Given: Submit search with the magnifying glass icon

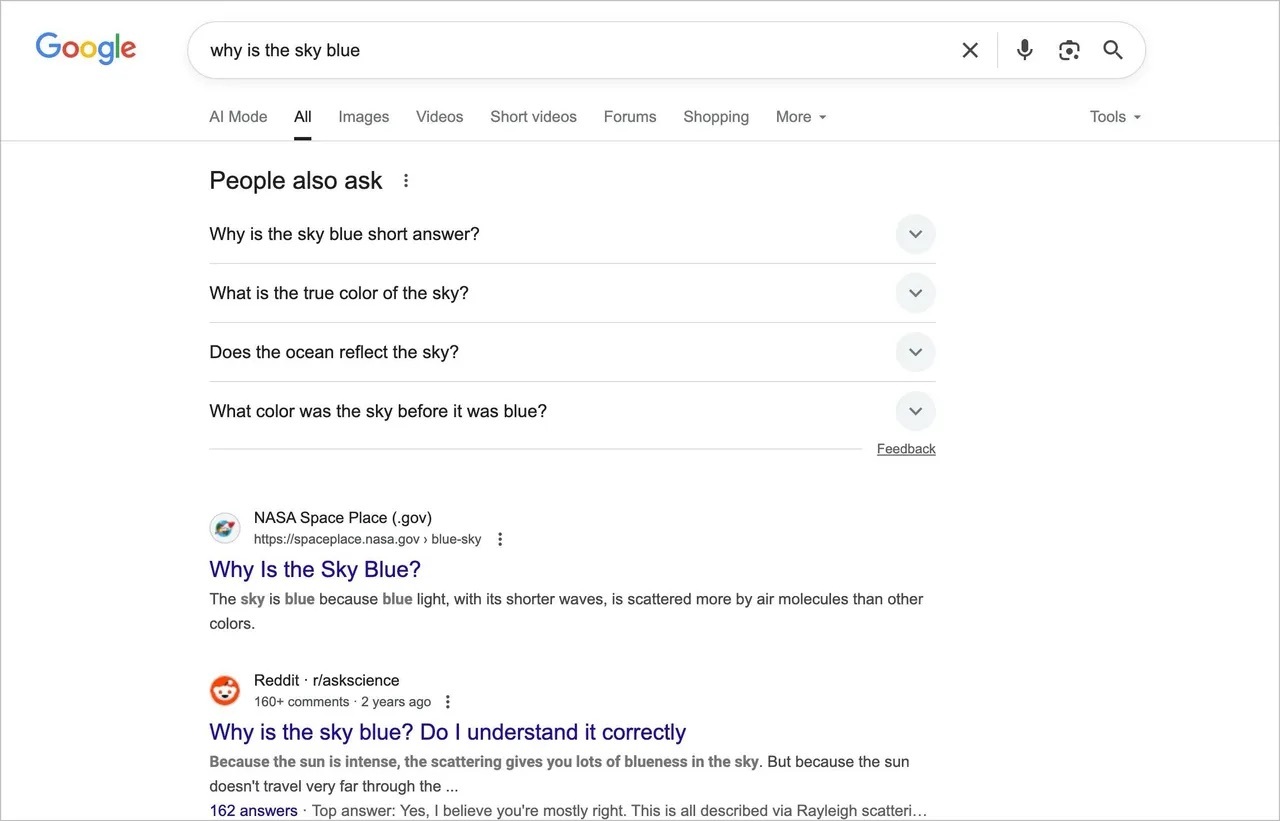Looking at the screenshot, I should (x=1113, y=50).
